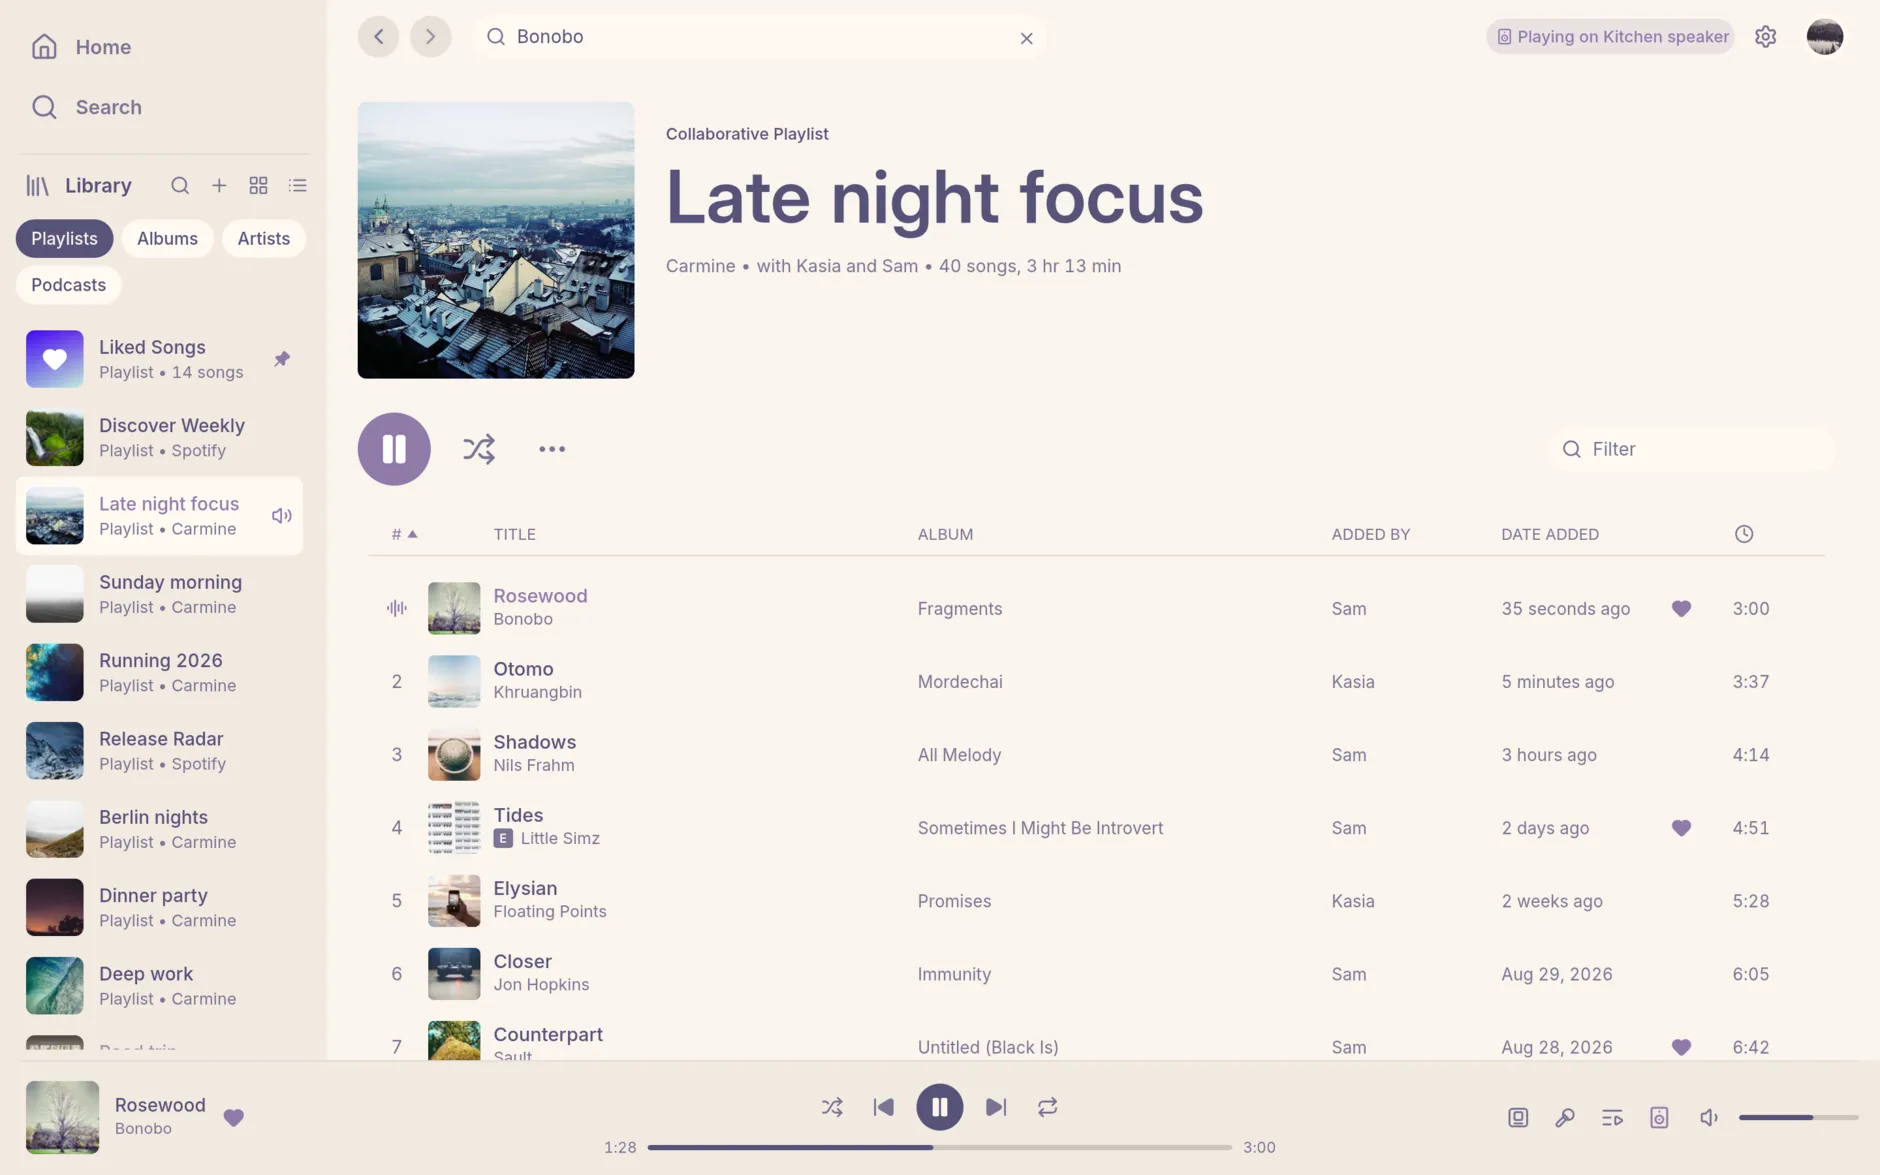
Task: Sort by the Date Added column
Action: click(1549, 534)
